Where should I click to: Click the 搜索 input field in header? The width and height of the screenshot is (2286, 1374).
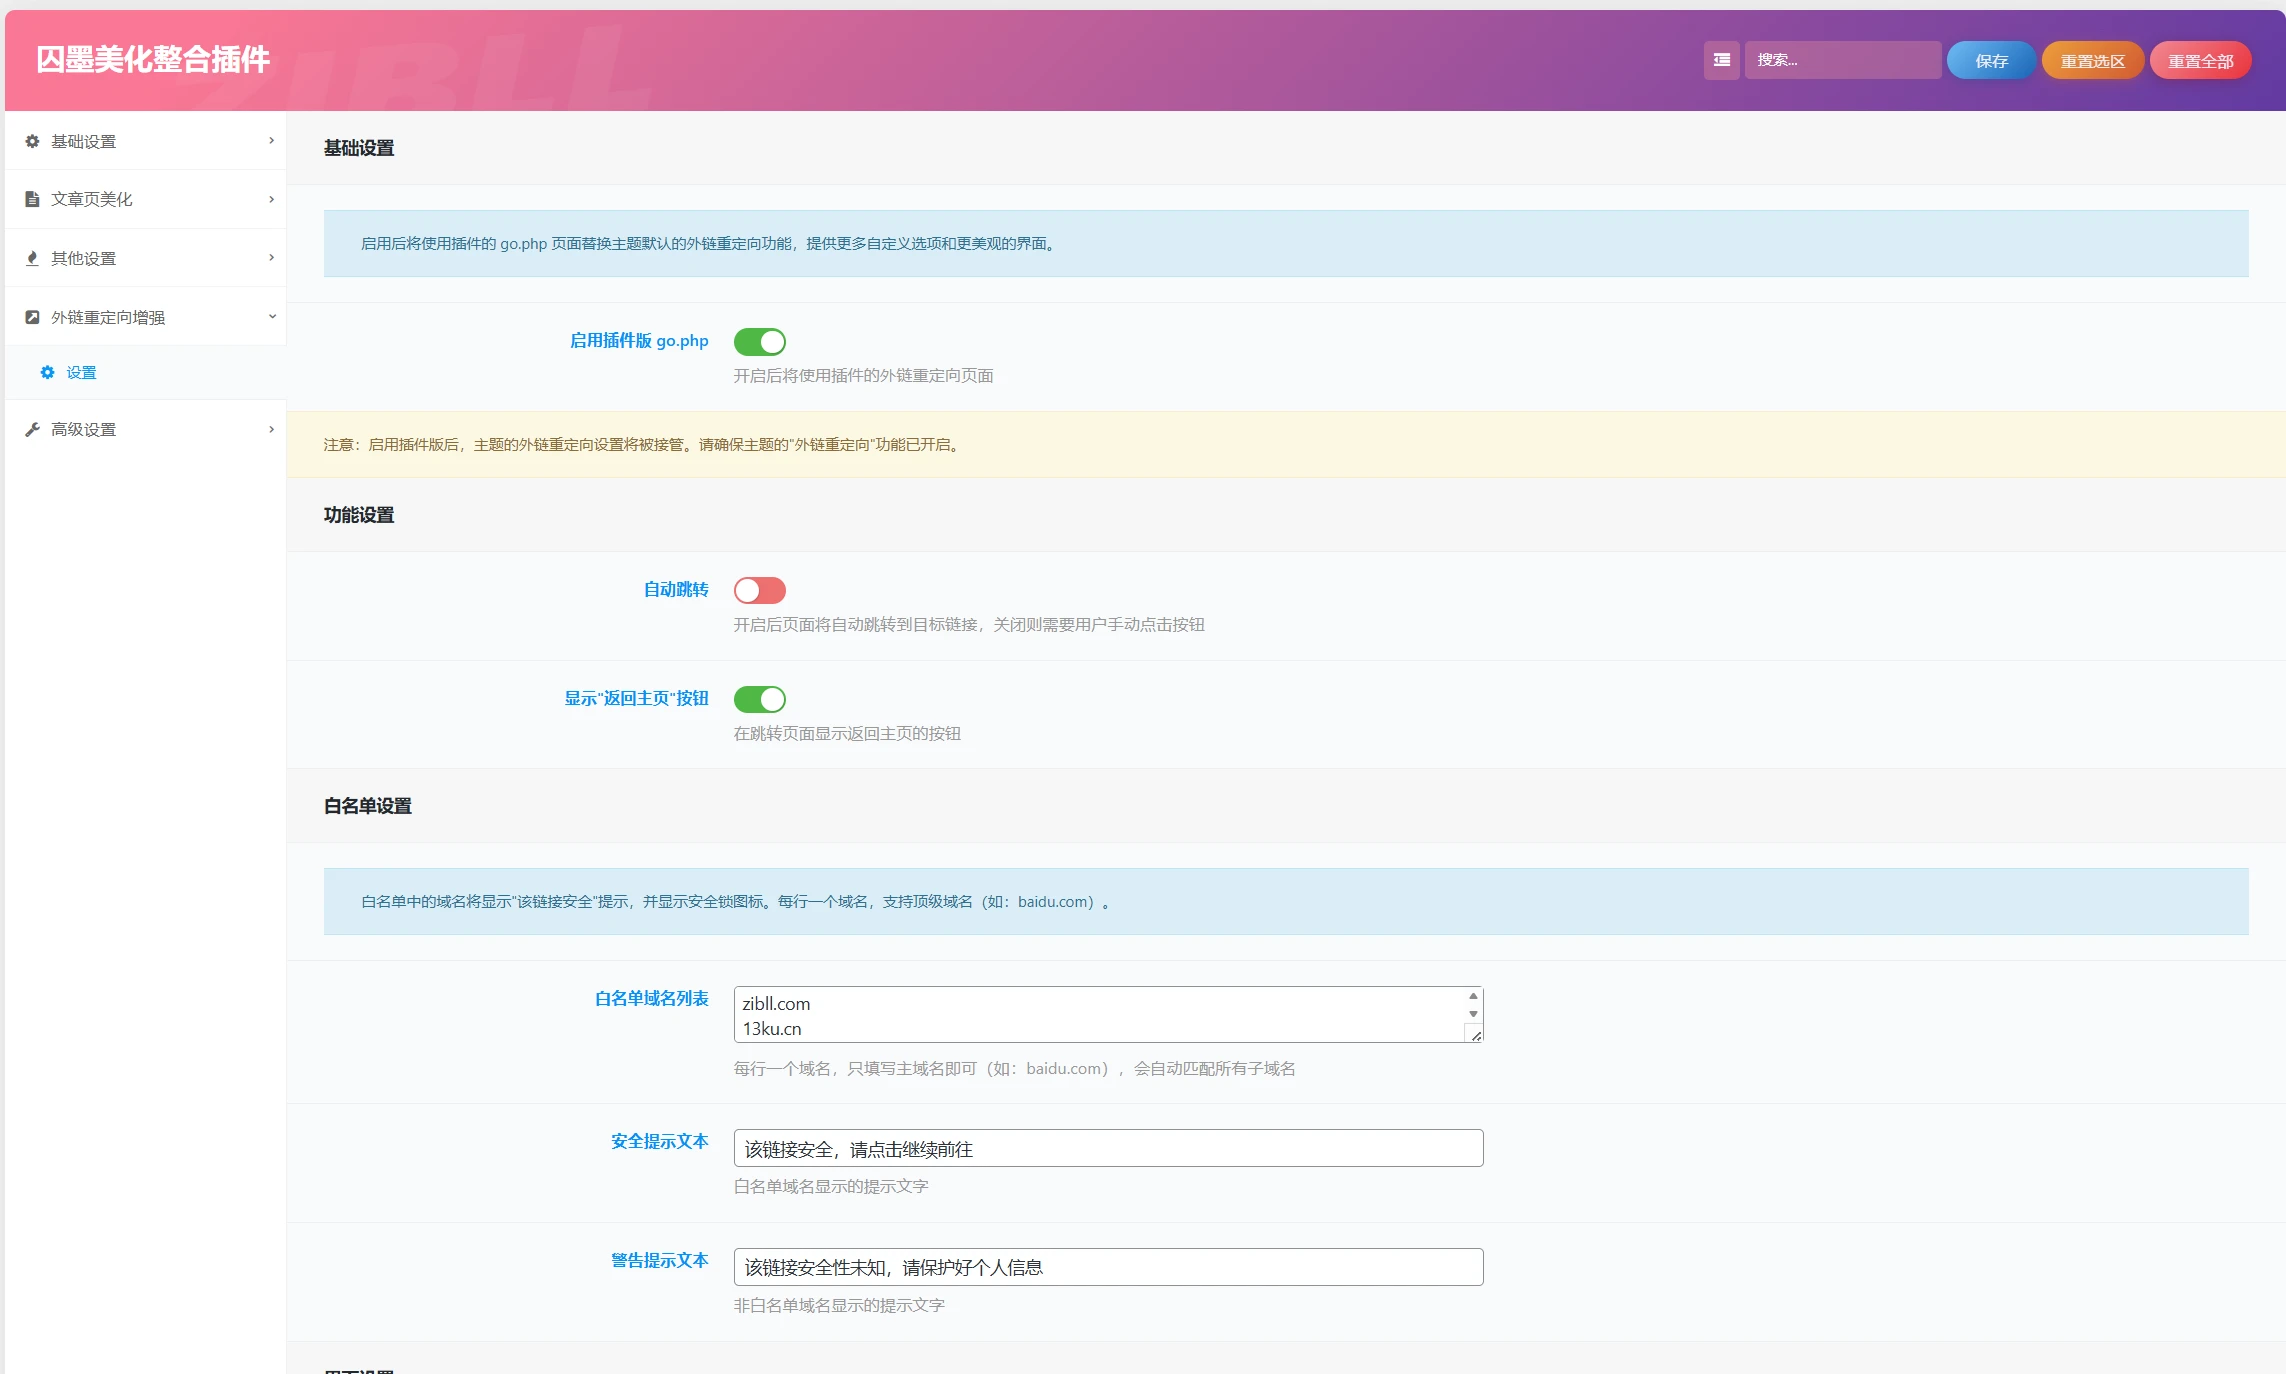coord(1842,60)
